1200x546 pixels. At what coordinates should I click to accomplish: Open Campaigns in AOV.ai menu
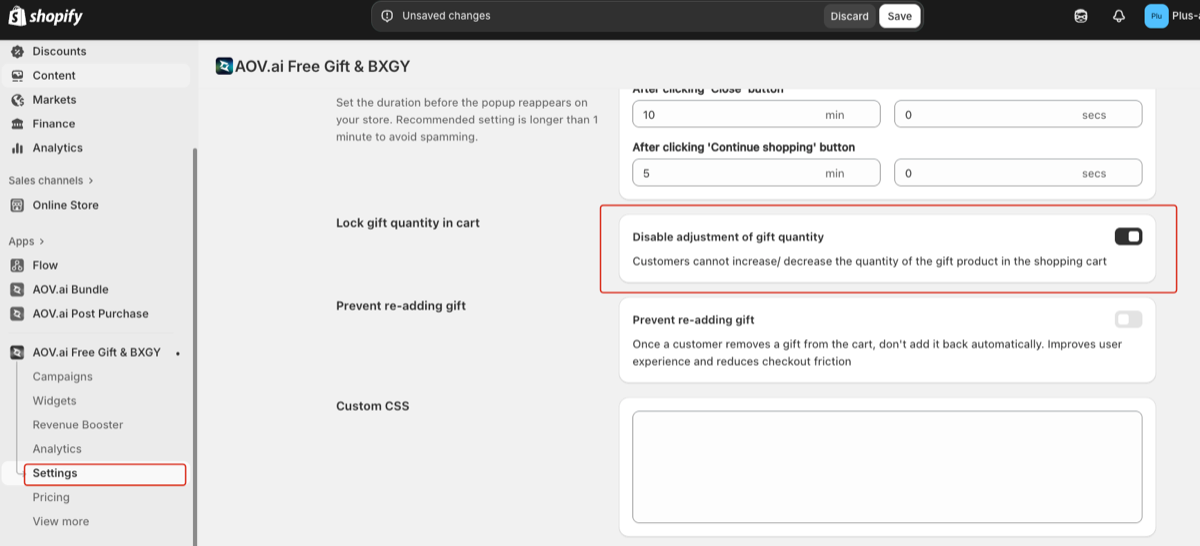click(x=62, y=376)
